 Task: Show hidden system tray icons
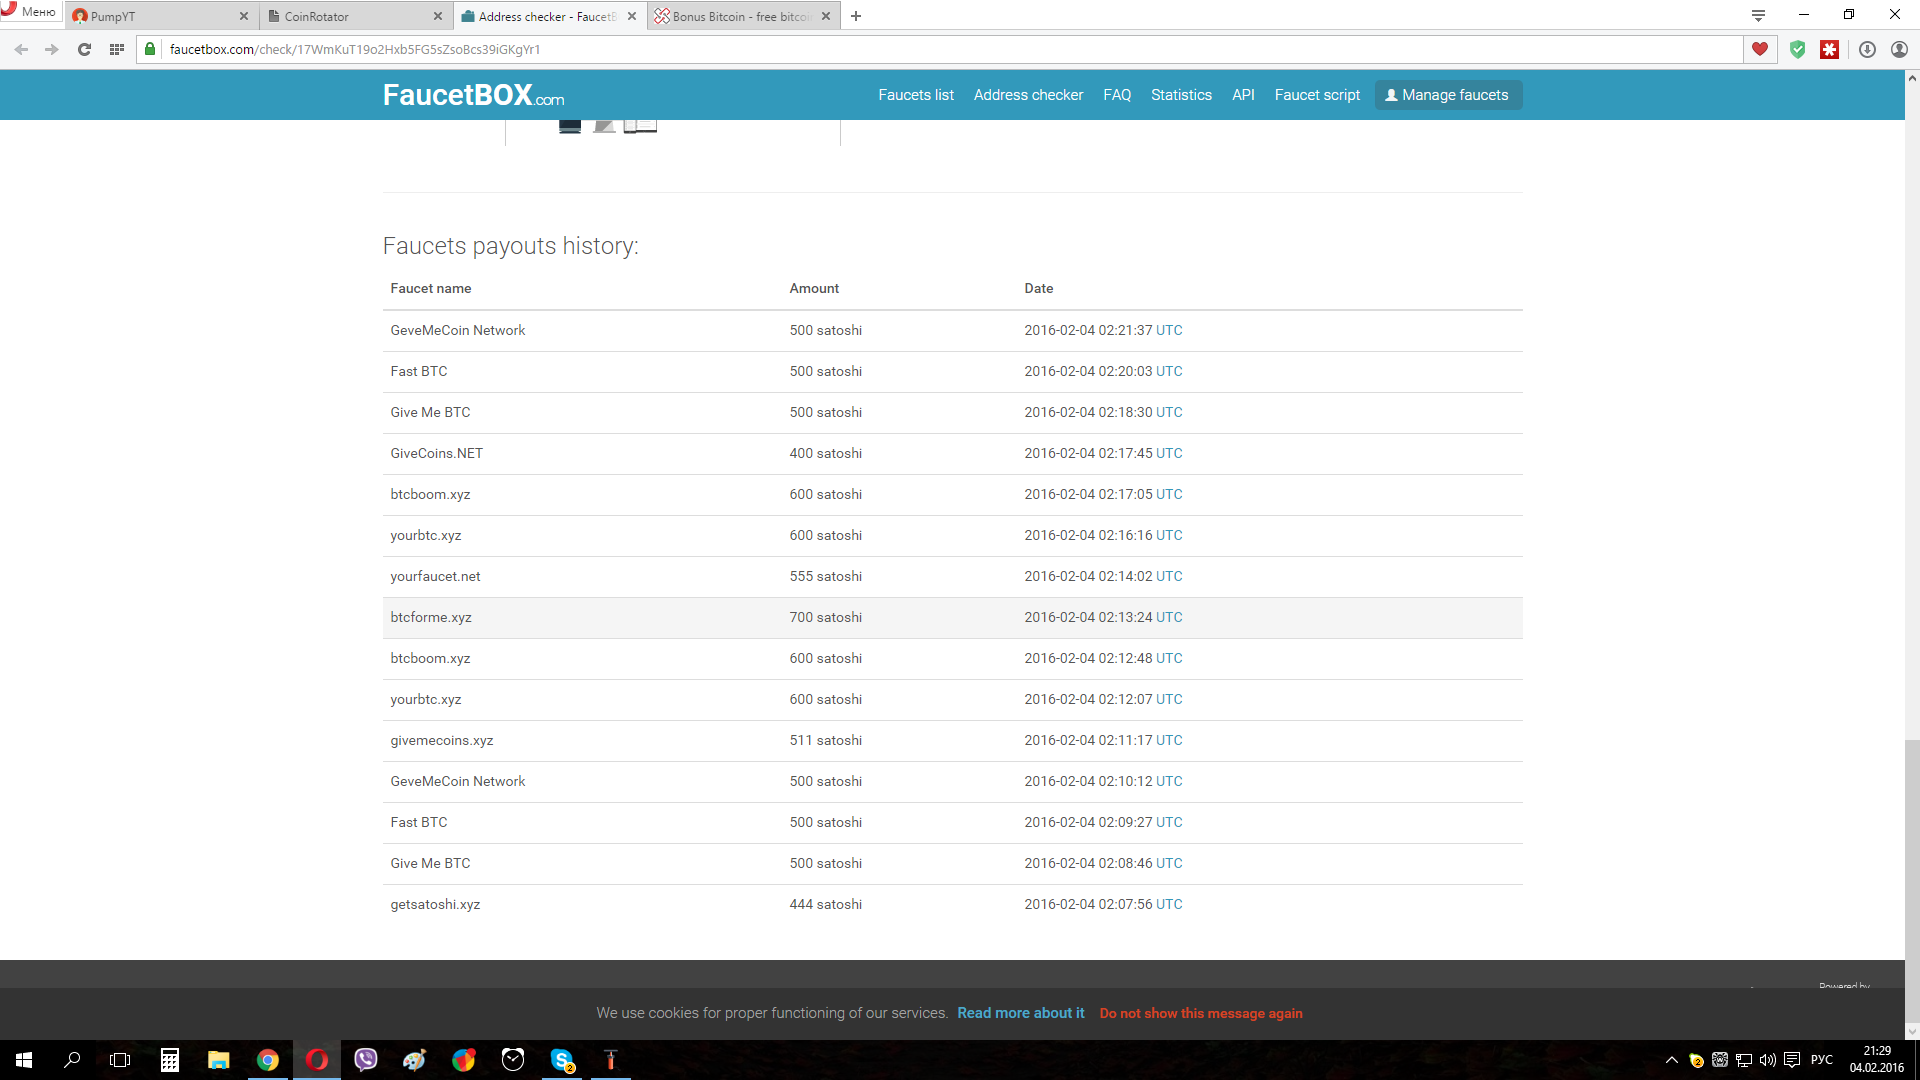(1671, 1060)
